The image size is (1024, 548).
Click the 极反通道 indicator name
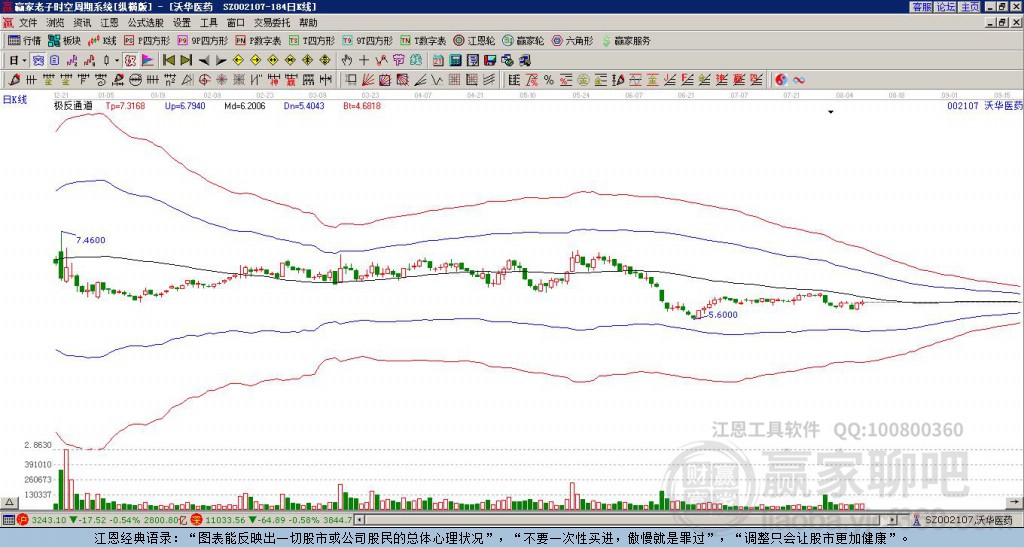(73, 106)
